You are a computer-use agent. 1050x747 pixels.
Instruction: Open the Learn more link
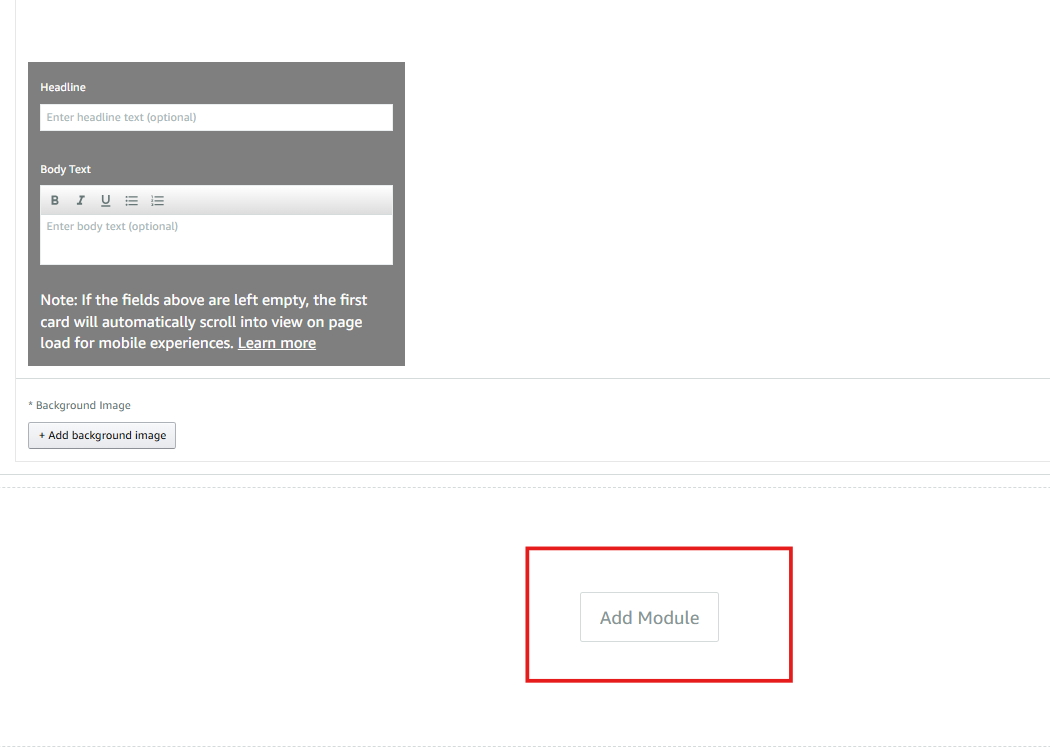pyautogui.click(x=277, y=343)
